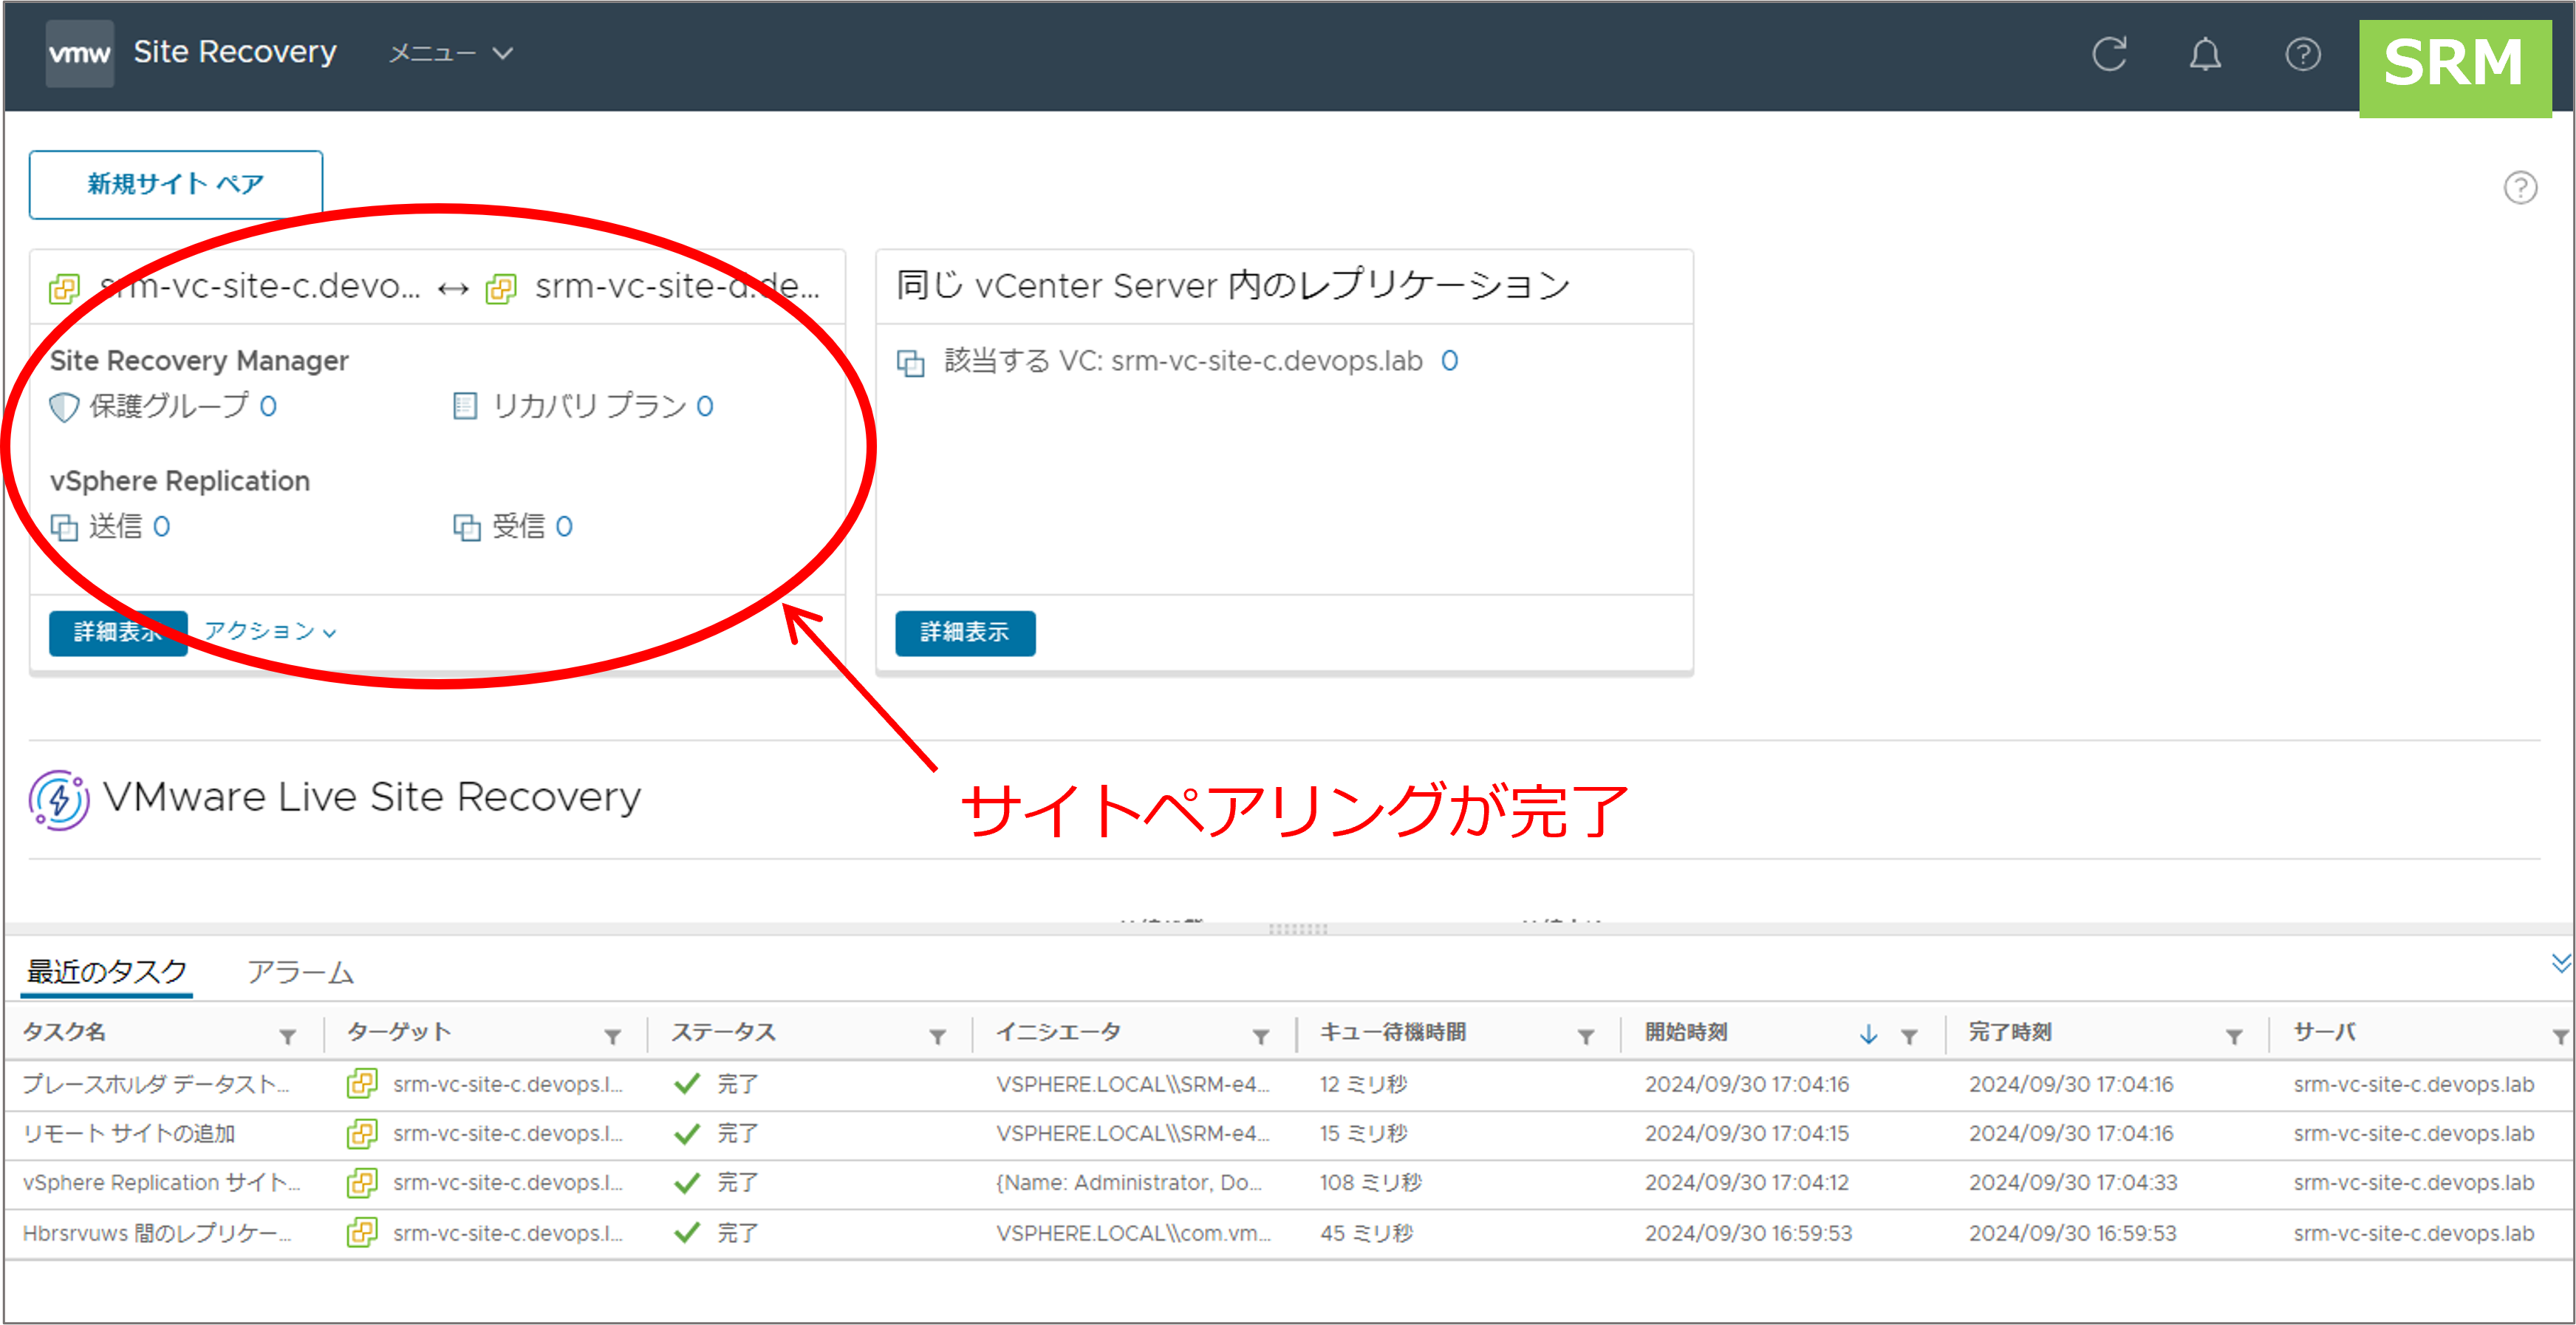The width and height of the screenshot is (2576, 1325).
Task: Sort by the タスク名 column header
Action: tap(65, 1032)
